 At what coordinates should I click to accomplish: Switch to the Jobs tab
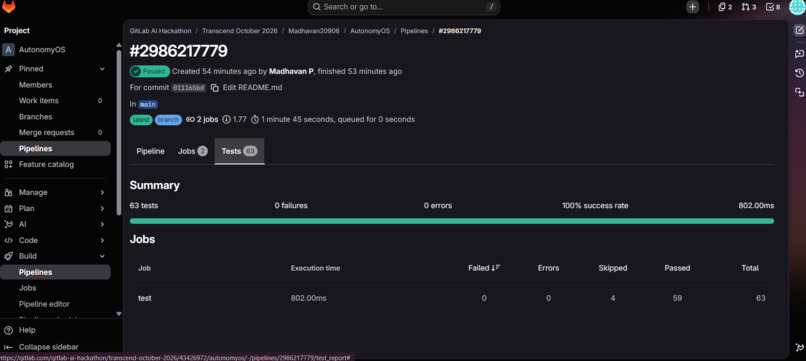point(192,151)
